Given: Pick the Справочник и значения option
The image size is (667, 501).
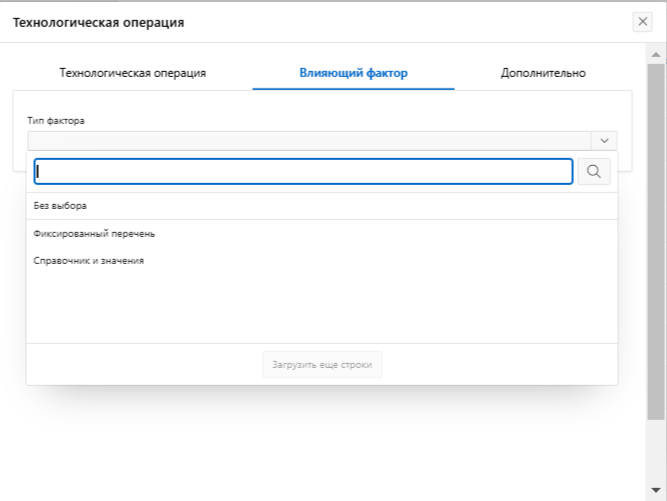Looking at the screenshot, I should pos(89,261).
